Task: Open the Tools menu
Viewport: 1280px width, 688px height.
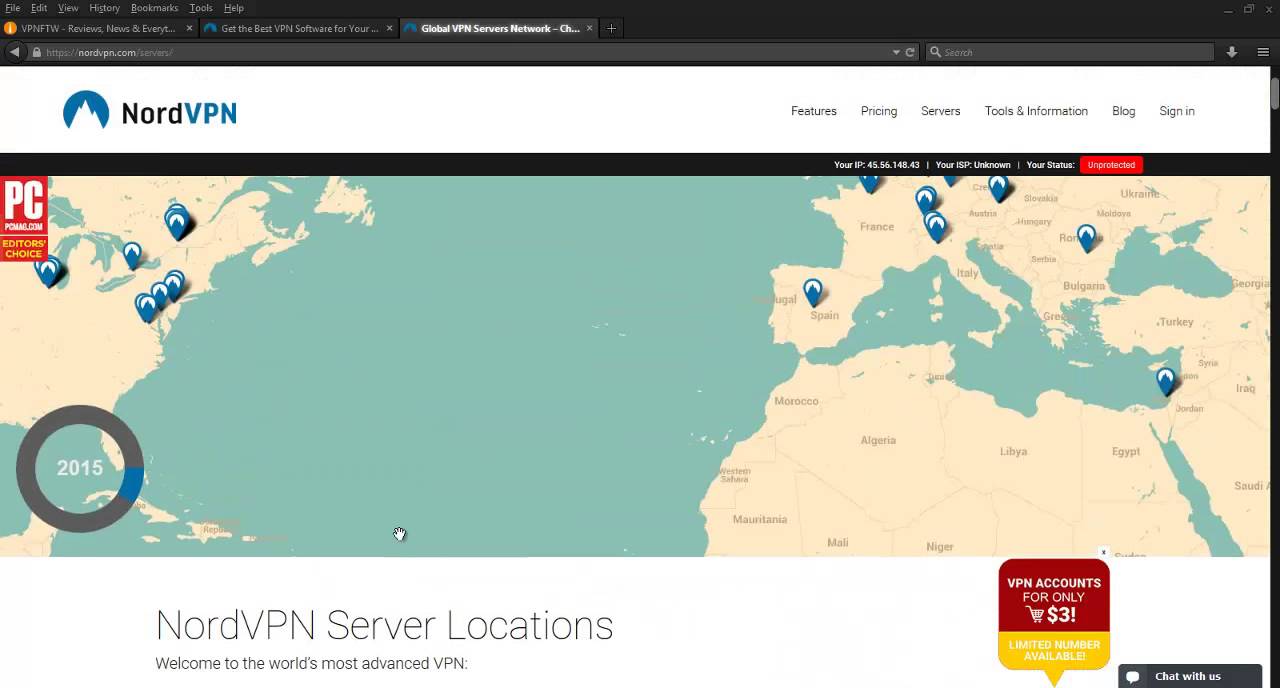Action: (201, 8)
